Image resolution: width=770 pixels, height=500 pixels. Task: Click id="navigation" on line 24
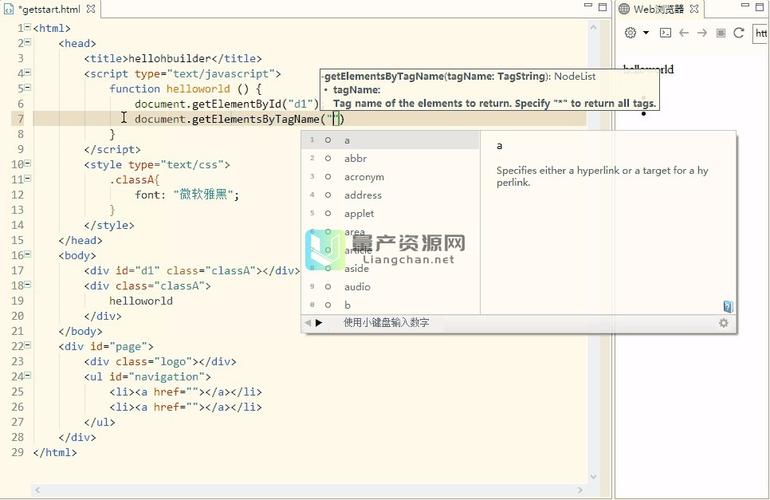coord(157,377)
